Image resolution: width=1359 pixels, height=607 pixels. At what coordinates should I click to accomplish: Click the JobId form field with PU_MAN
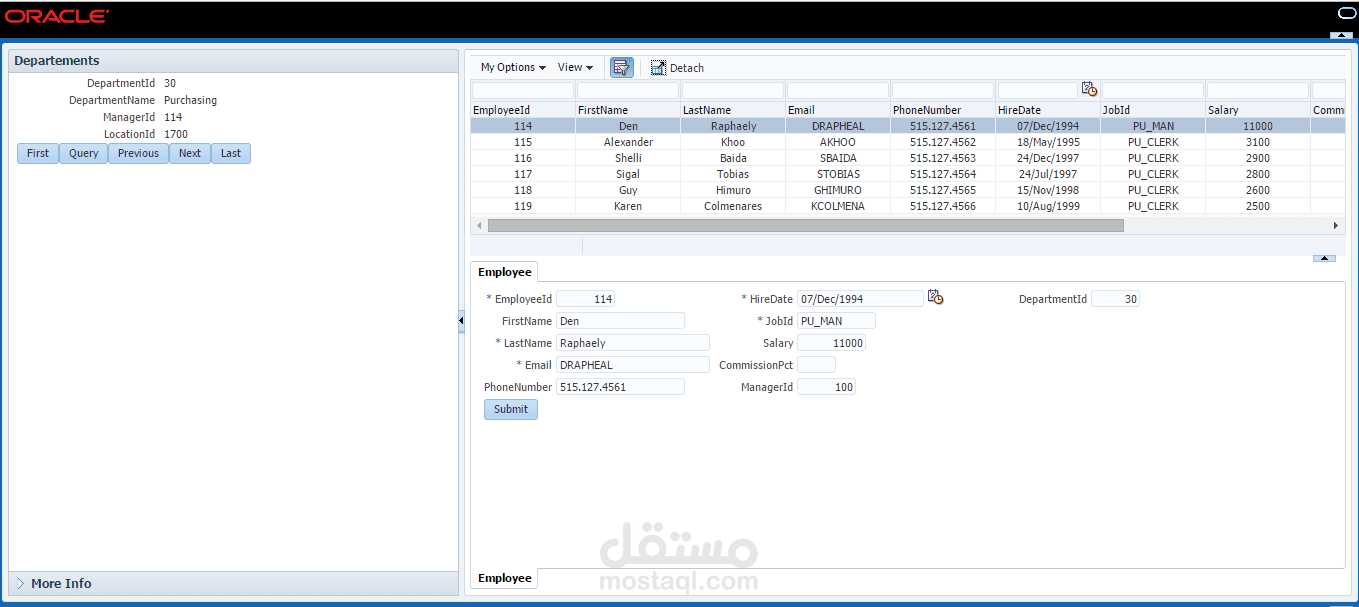click(836, 321)
